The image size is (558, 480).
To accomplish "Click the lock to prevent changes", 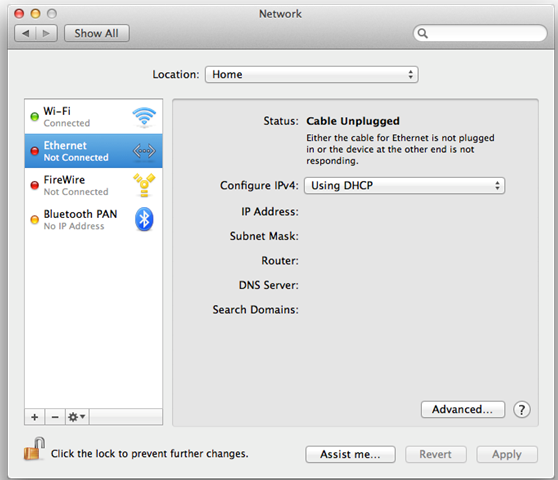I will tap(35, 449).
